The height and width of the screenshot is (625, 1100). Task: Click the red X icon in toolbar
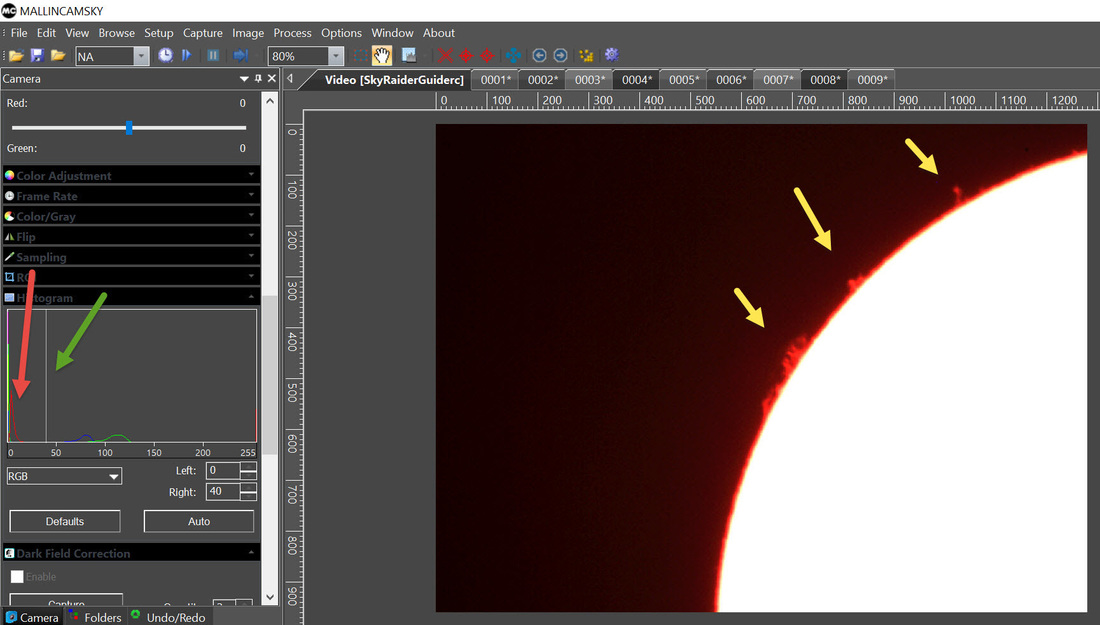click(x=445, y=55)
